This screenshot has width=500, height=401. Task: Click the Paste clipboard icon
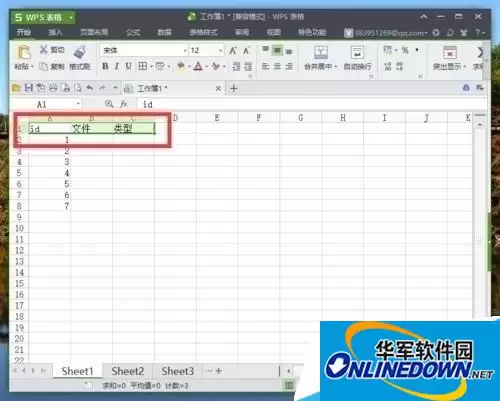point(24,52)
